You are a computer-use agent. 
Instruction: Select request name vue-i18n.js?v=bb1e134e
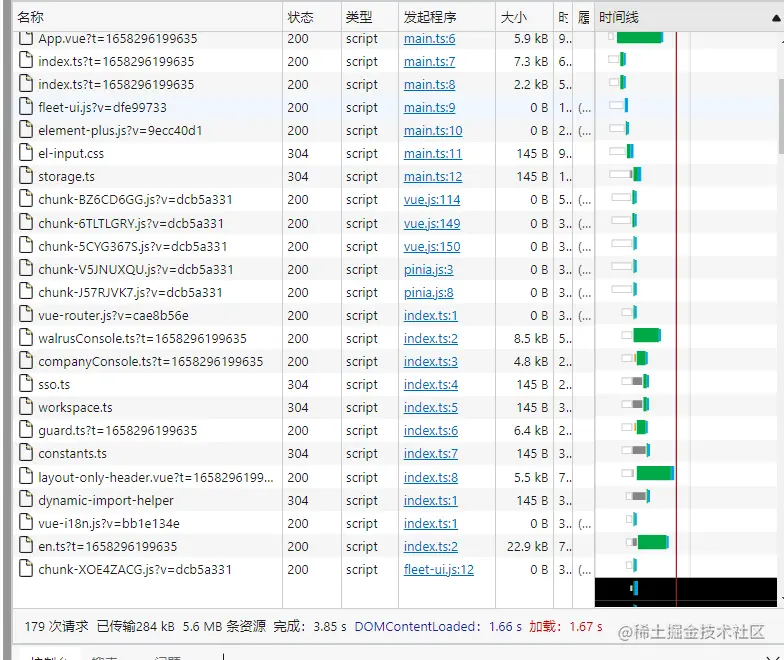click(109, 524)
